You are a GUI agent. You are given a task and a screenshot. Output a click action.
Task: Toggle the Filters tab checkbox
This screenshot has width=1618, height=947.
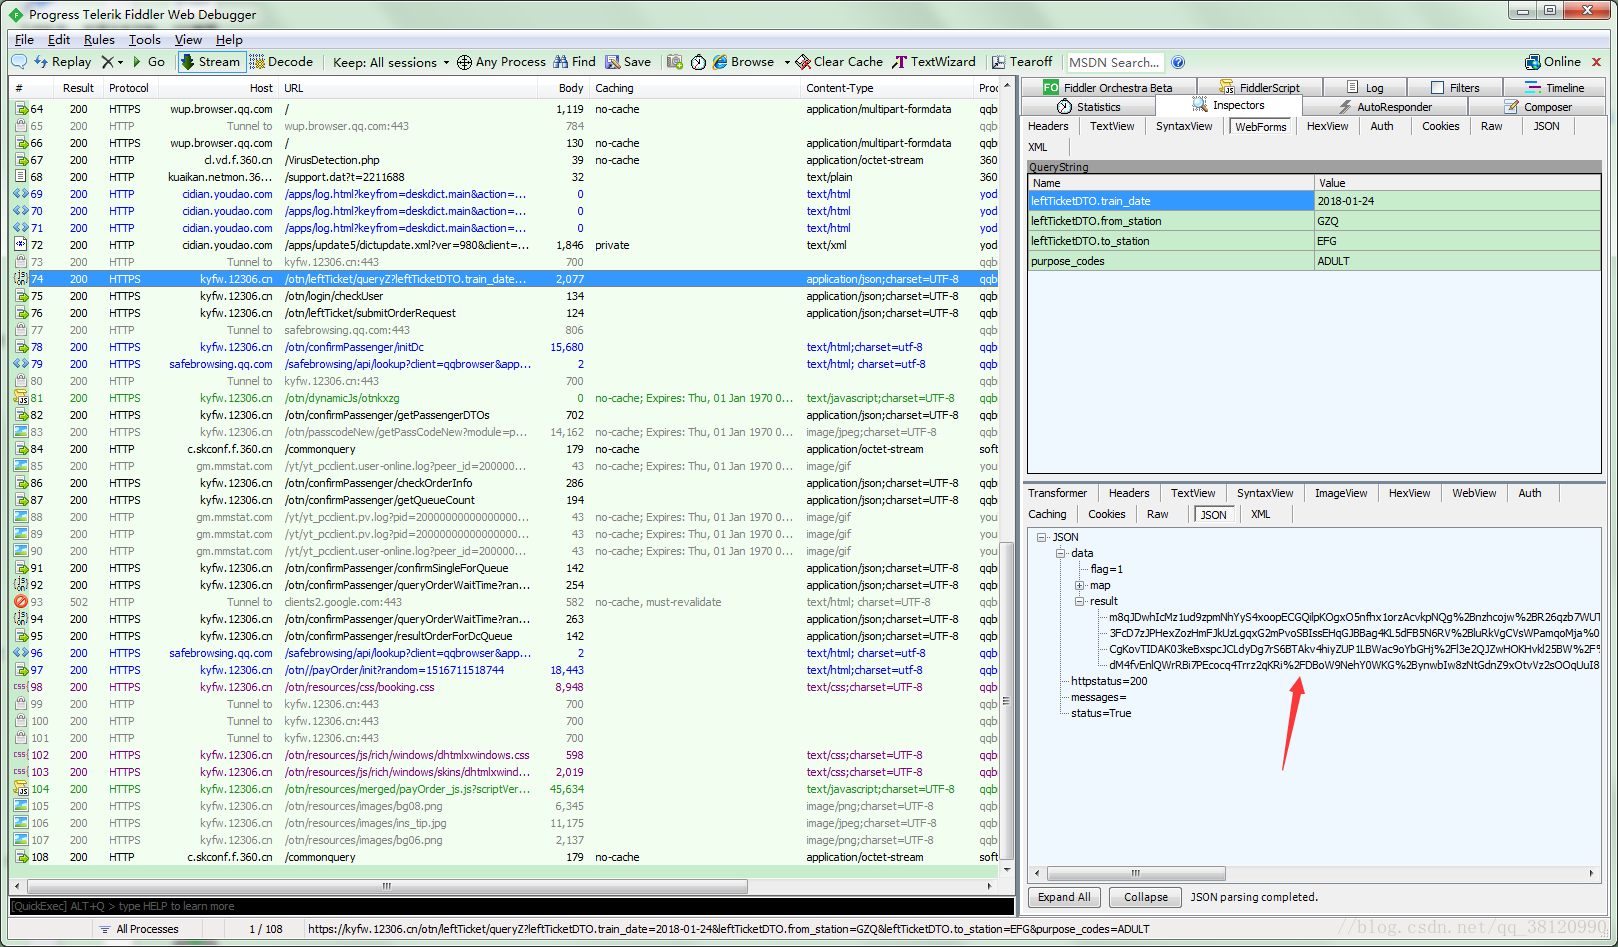point(1437,88)
